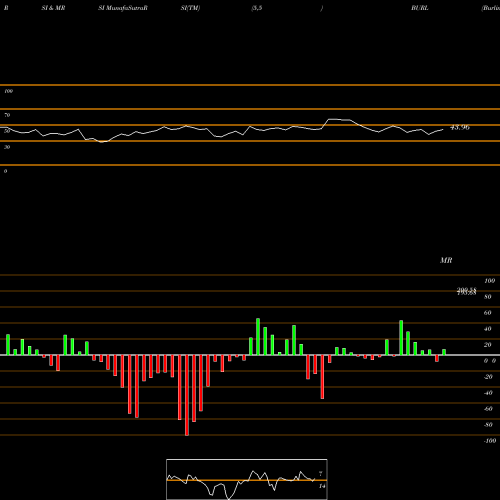The height and width of the screenshot is (500, 500).
Task: Click the RSI axis label 50
Action: [x=7, y=131]
